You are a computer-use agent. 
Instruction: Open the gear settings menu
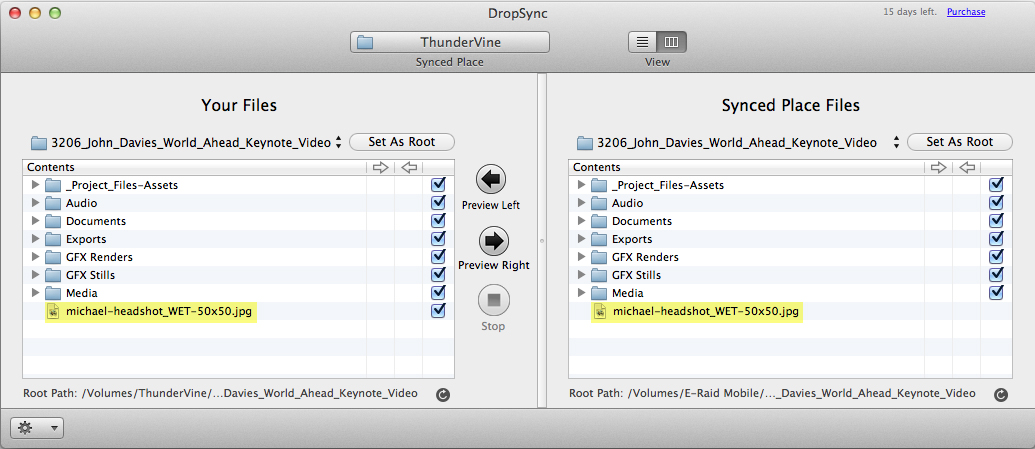[x=37, y=428]
